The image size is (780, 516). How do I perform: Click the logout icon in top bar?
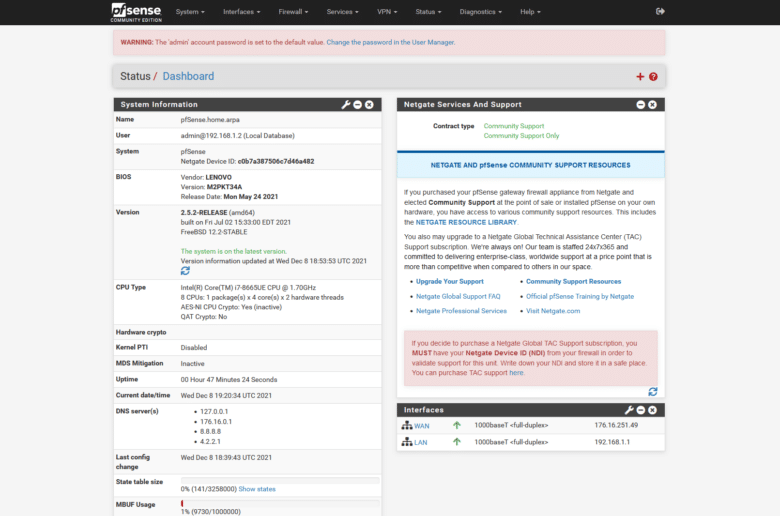(x=660, y=11)
